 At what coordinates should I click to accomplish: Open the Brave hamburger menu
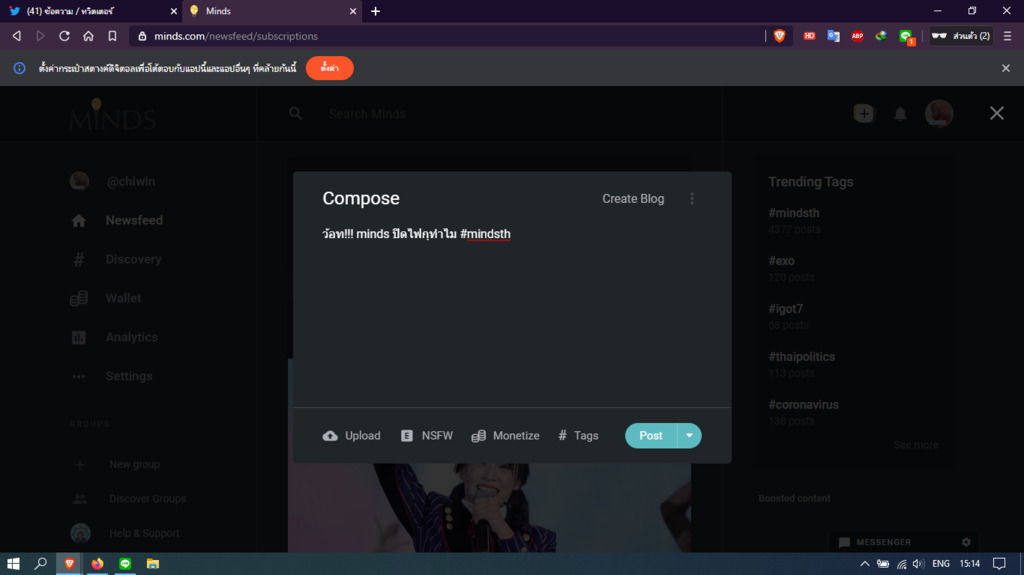tap(1007, 36)
